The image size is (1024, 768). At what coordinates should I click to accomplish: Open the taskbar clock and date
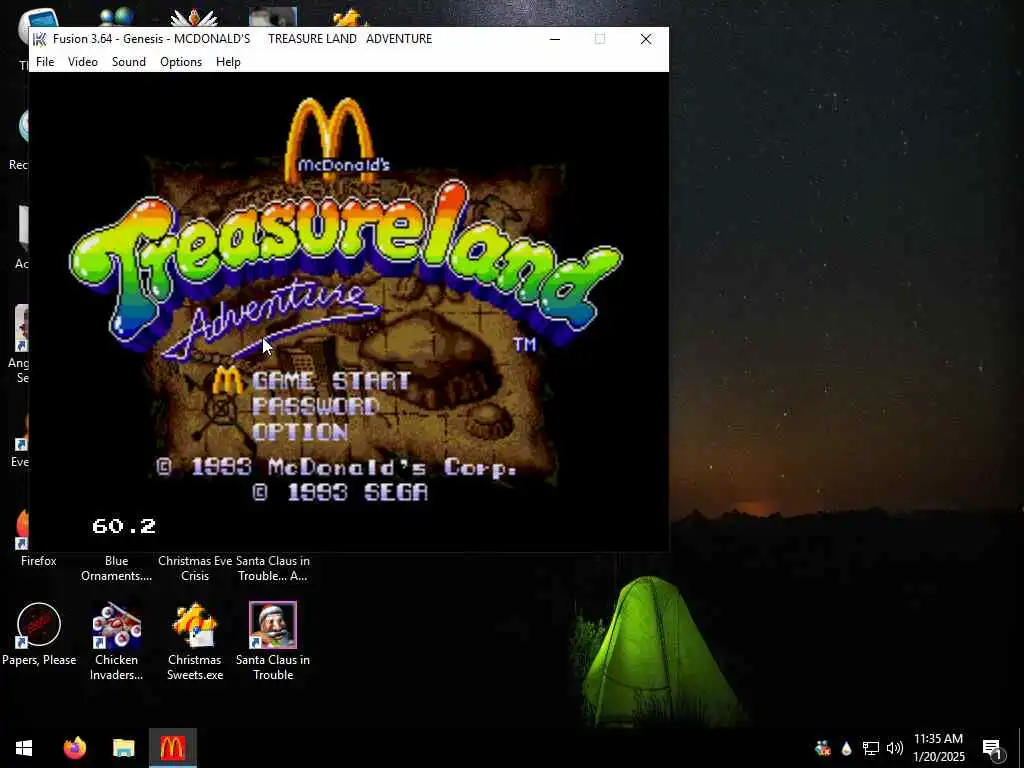coord(938,748)
